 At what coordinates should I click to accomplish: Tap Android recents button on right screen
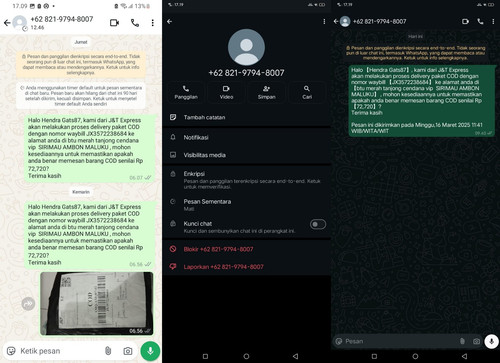point(374,356)
